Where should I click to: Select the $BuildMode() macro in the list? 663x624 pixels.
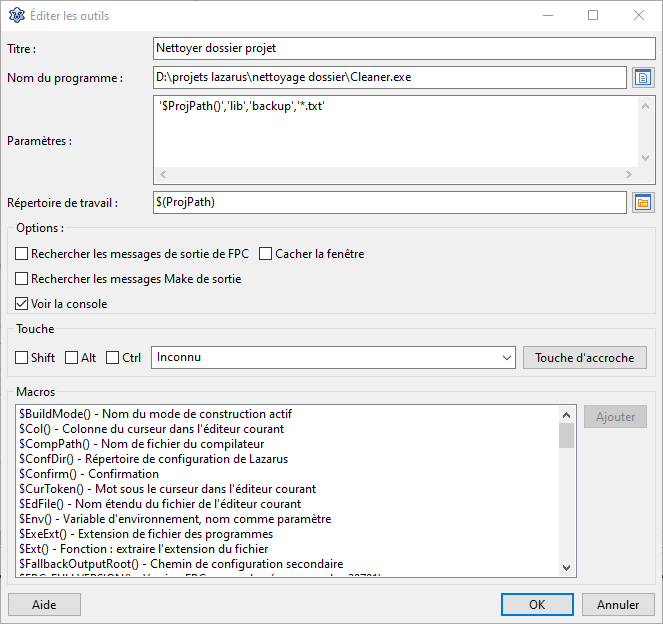(155, 414)
